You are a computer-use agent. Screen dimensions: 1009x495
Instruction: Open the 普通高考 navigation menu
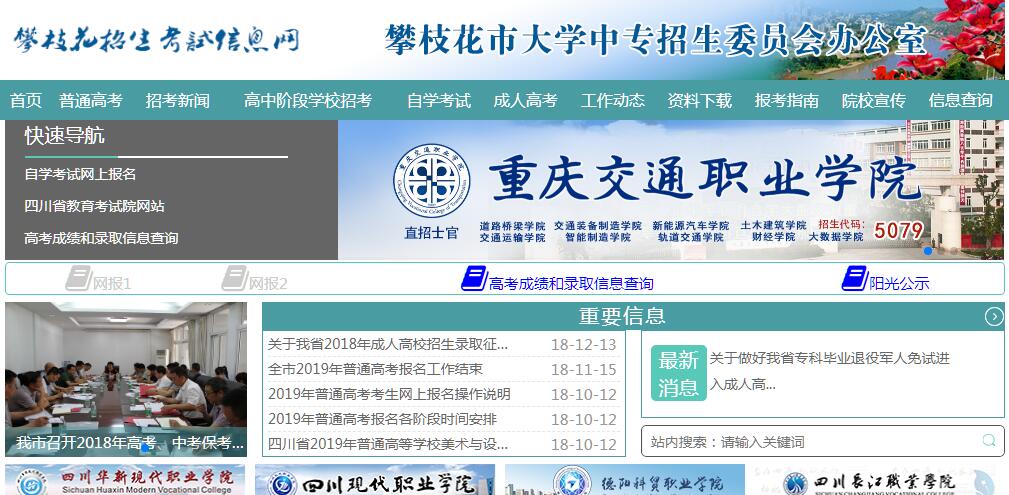pyautogui.click(x=90, y=100)
